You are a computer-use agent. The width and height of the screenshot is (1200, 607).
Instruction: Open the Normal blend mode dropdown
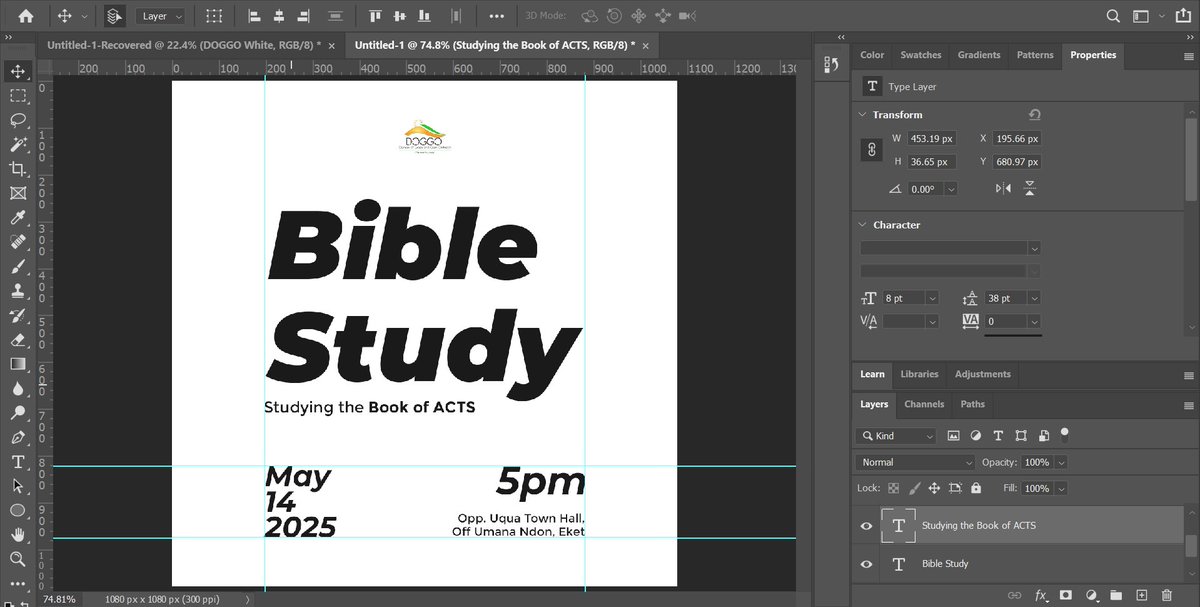coord(915,462)
